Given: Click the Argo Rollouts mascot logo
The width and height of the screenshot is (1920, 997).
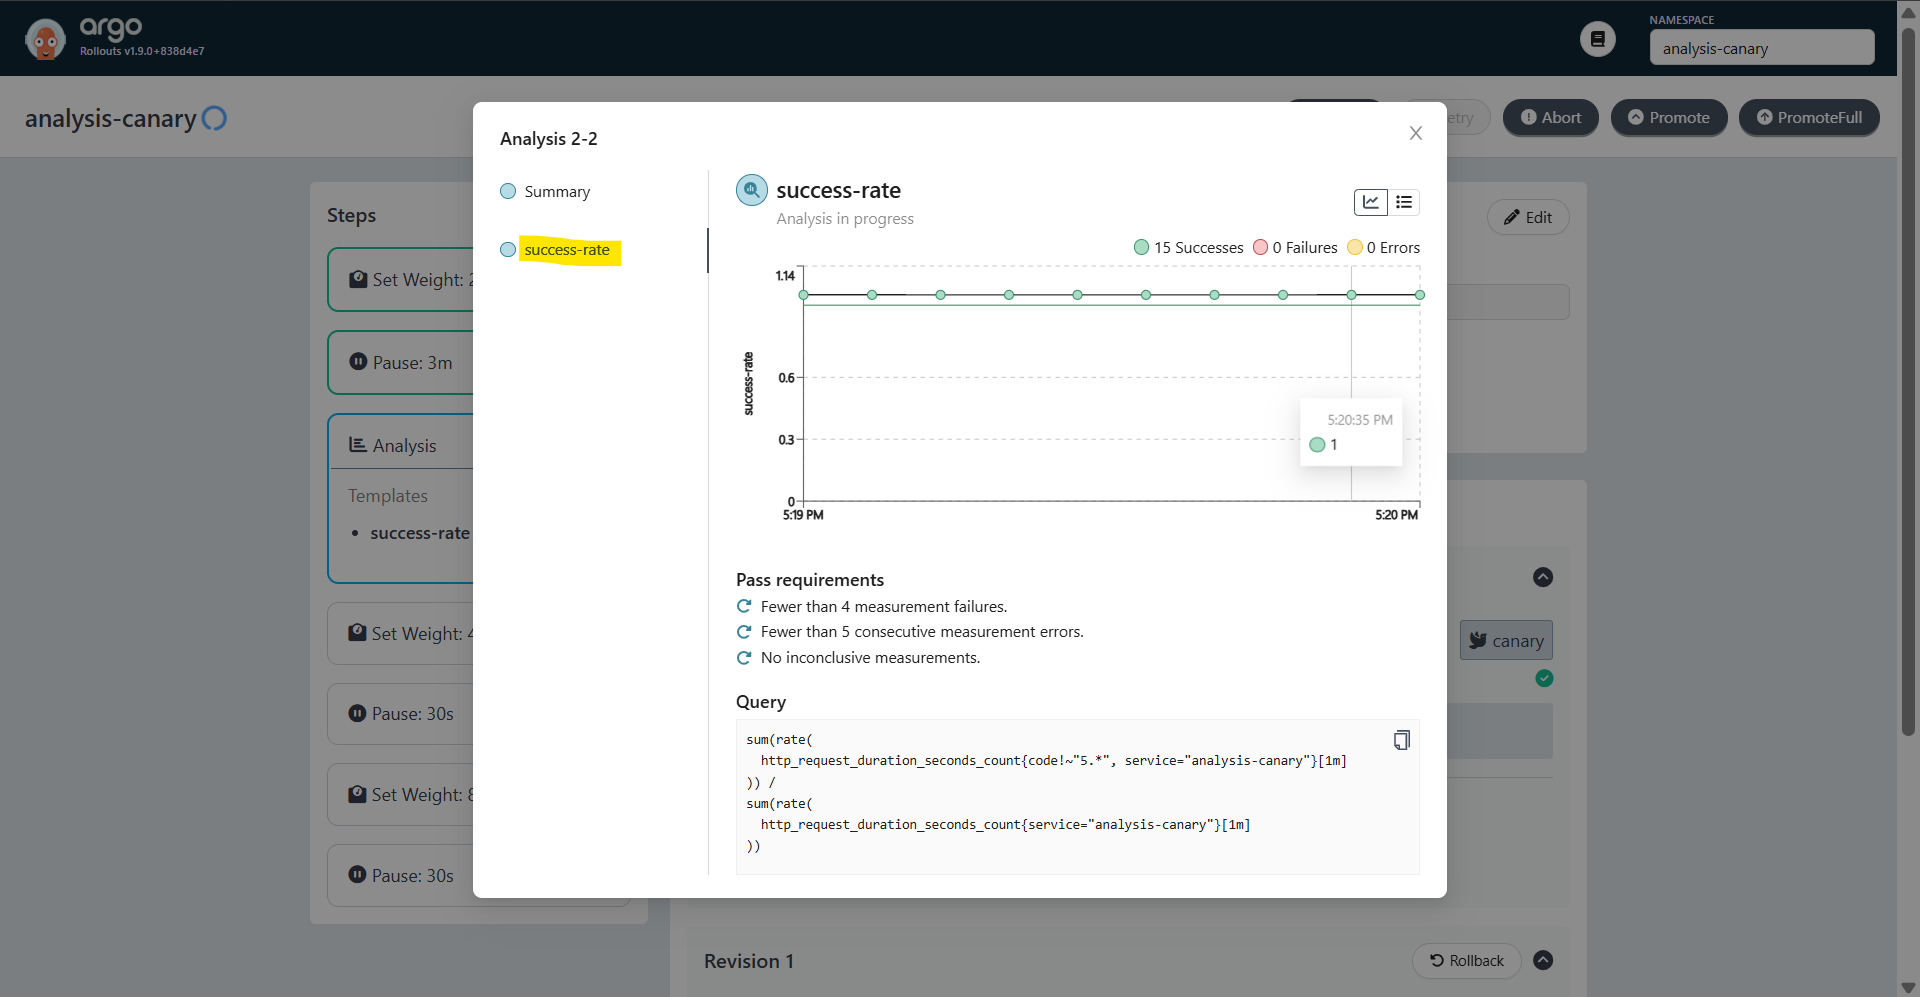Looking at the screenshot, I should pos(45,39).
